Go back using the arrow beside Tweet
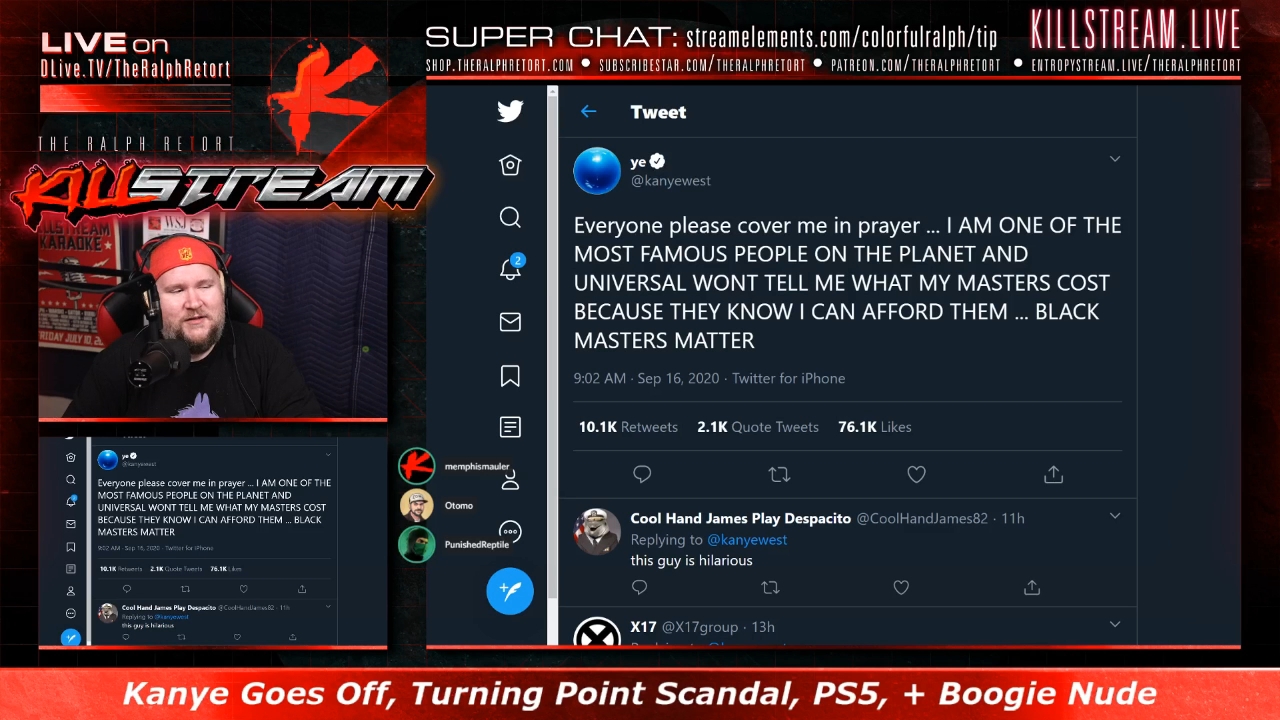1280x720 pixels. tap(588, 112)
